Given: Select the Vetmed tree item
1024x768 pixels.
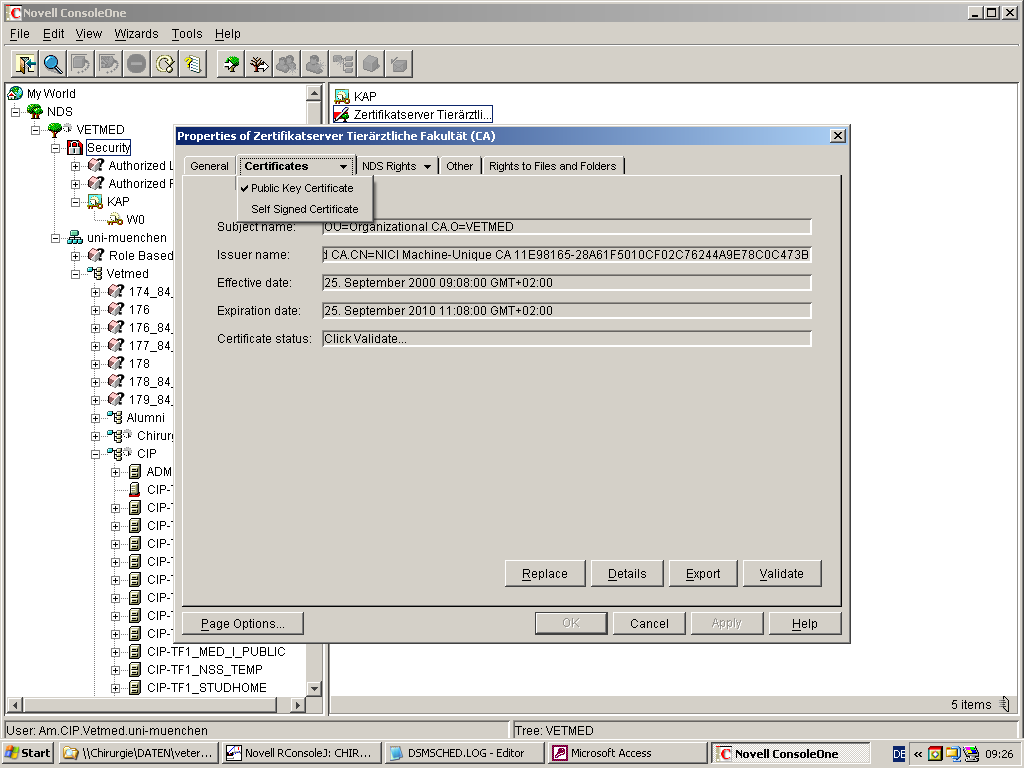Looking at the screenshot, I should point(127,274).
